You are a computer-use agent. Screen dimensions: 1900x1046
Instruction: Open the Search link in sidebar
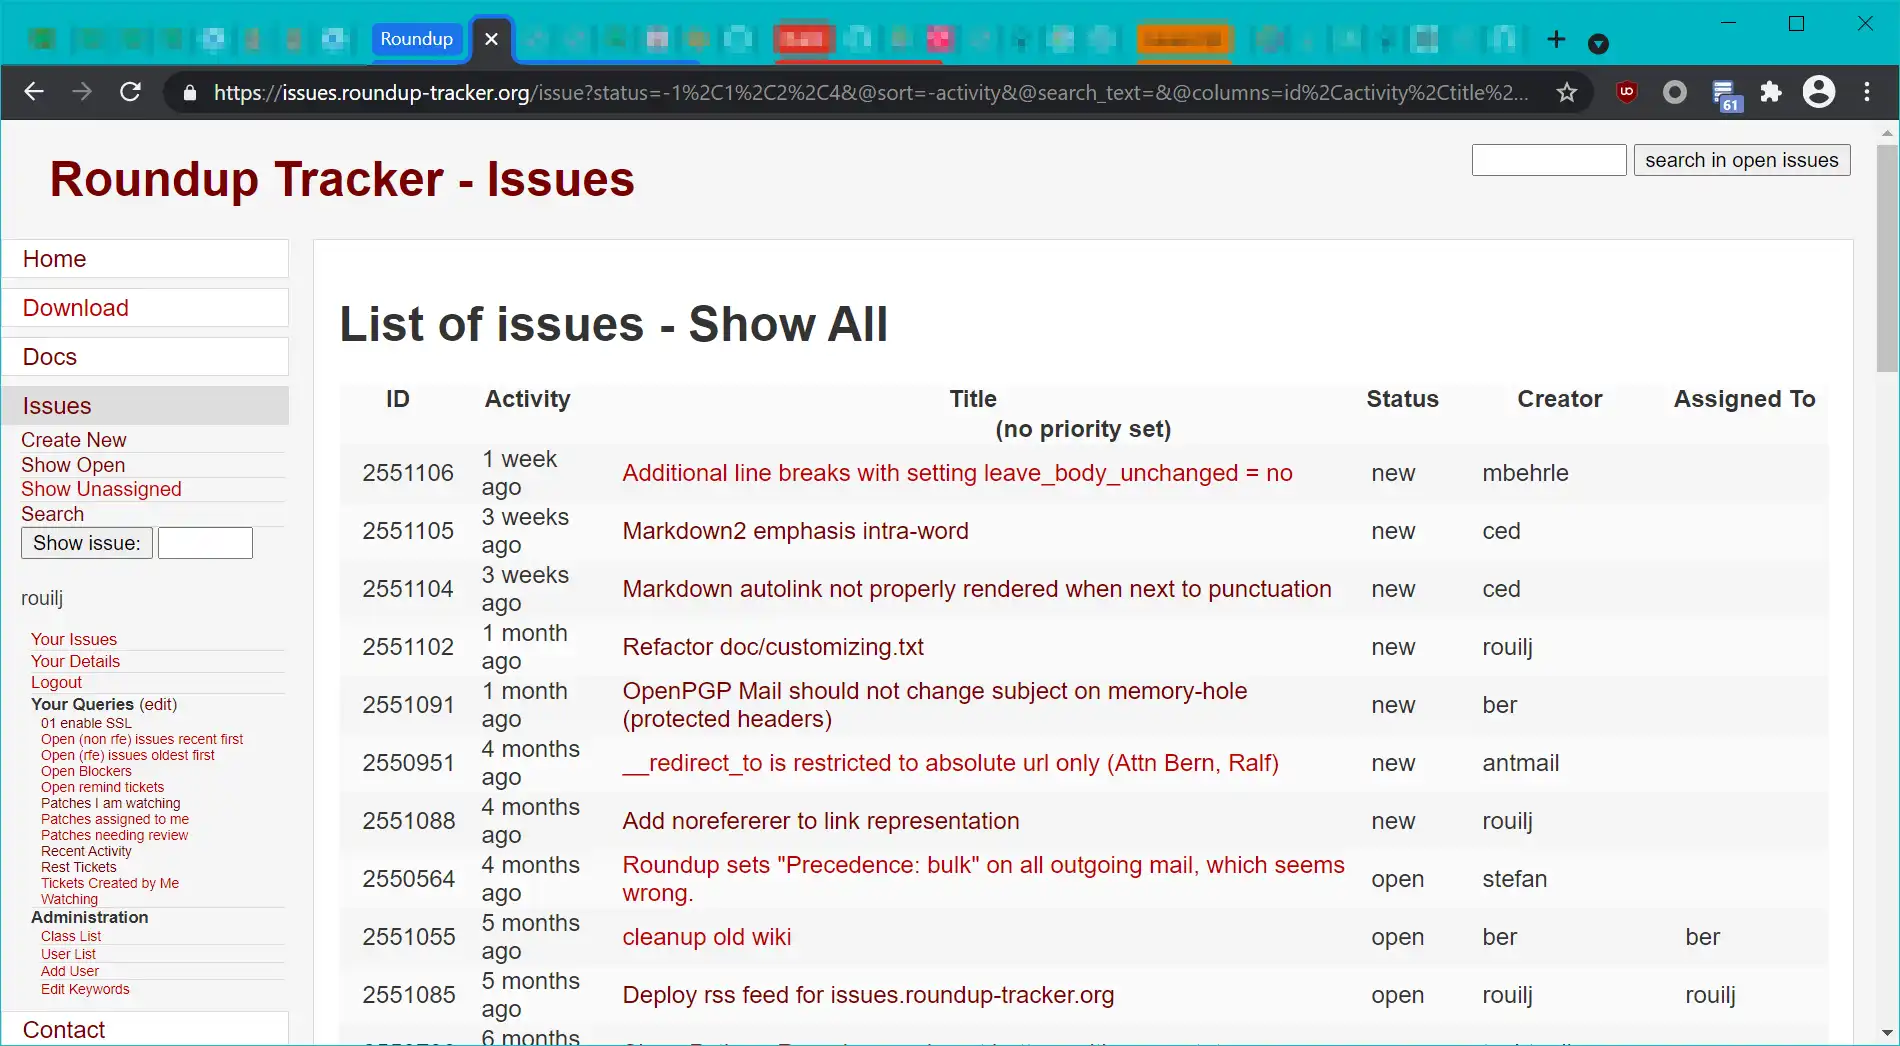53,514
